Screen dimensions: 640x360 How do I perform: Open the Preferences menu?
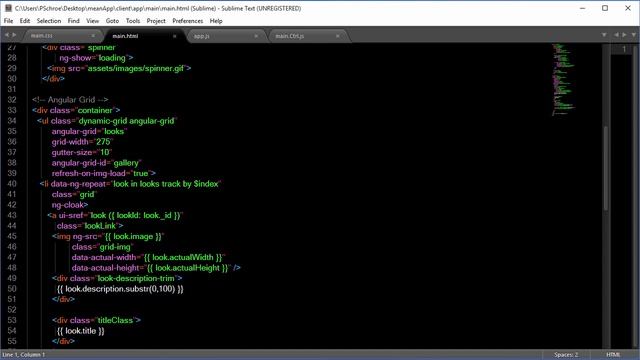coord(187,21)
